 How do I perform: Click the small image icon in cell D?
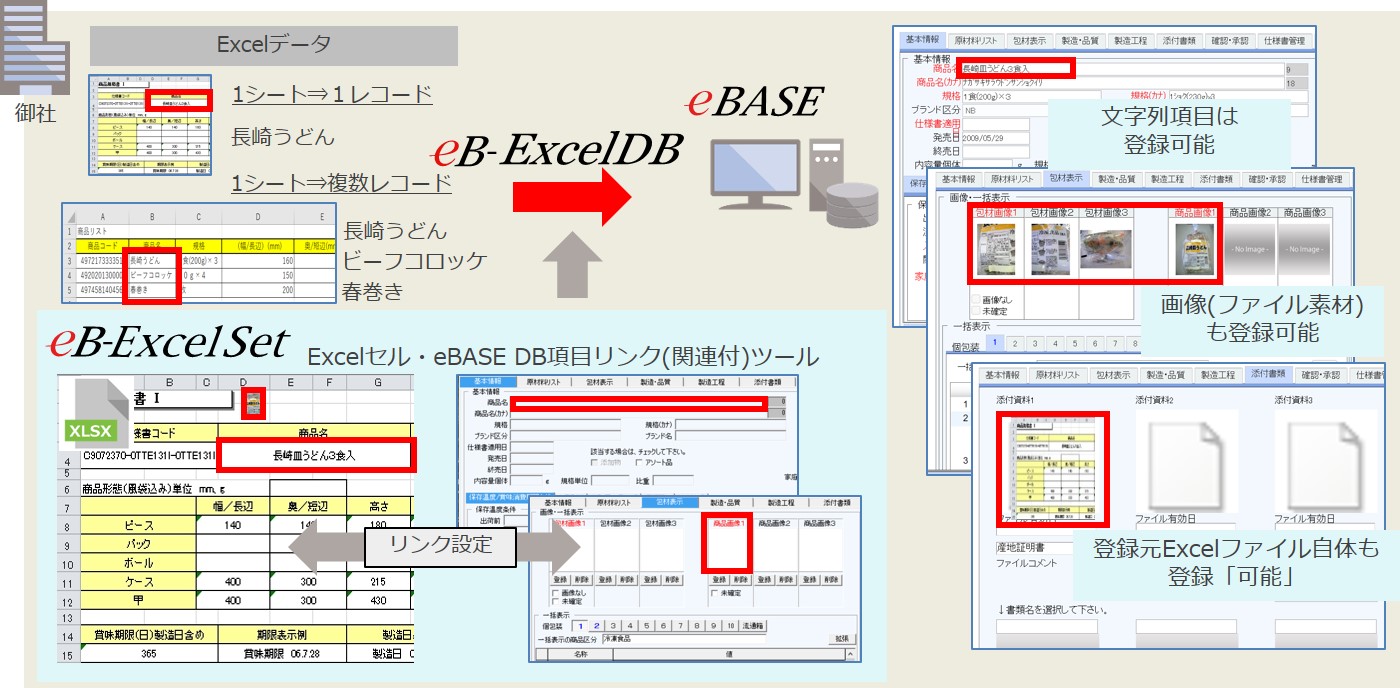254,403
